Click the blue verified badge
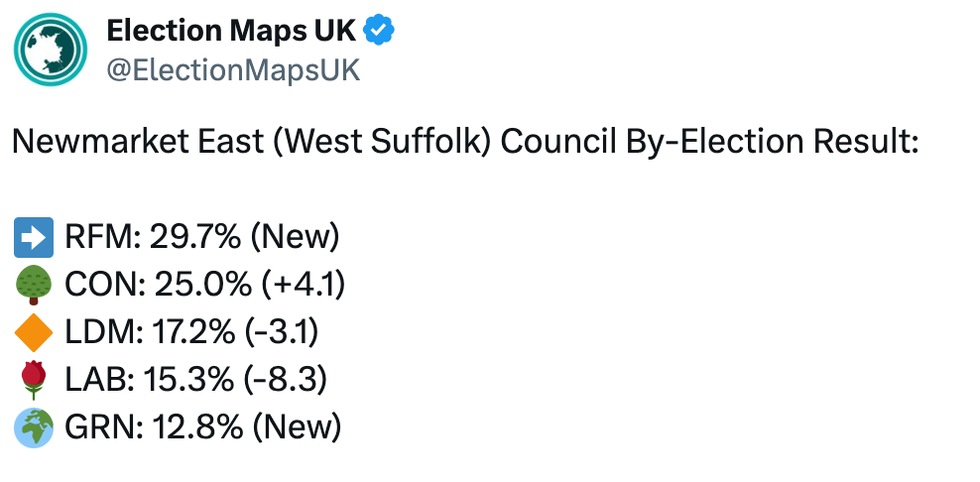Viewport: 980px width, 482px height. click(x=379, y=30)
